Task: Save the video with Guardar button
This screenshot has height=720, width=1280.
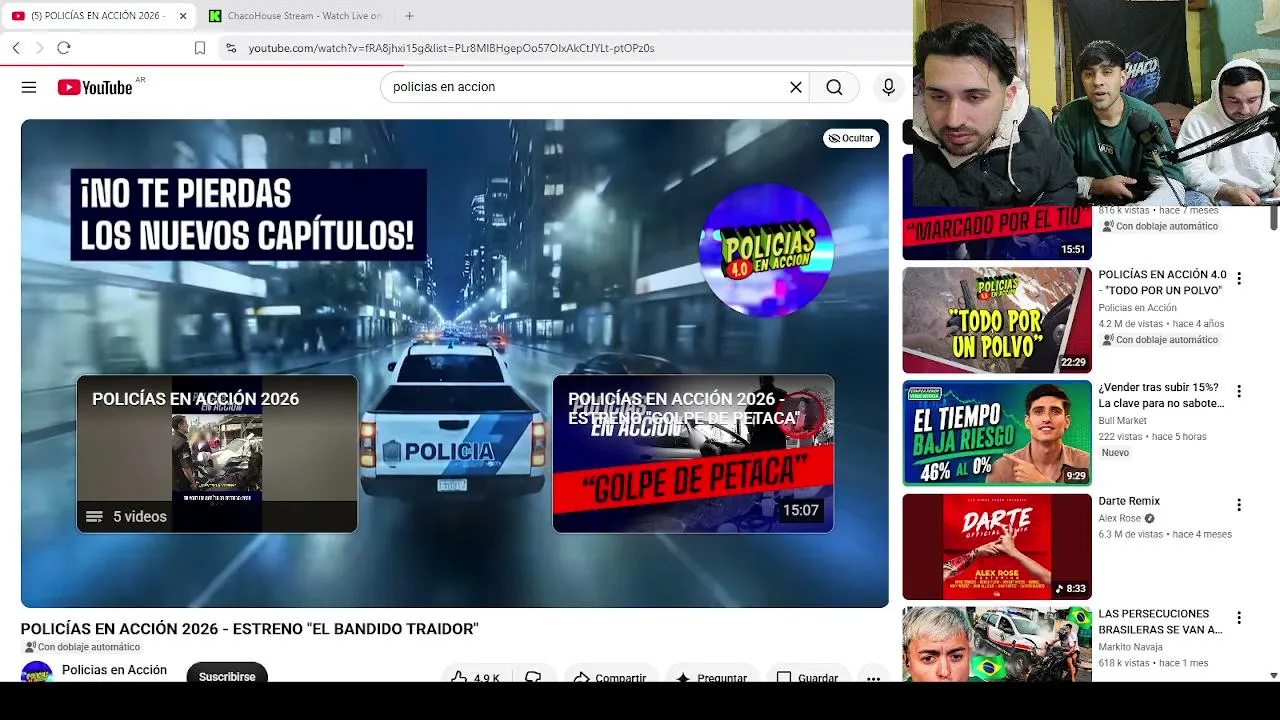Action: [808, 677]
